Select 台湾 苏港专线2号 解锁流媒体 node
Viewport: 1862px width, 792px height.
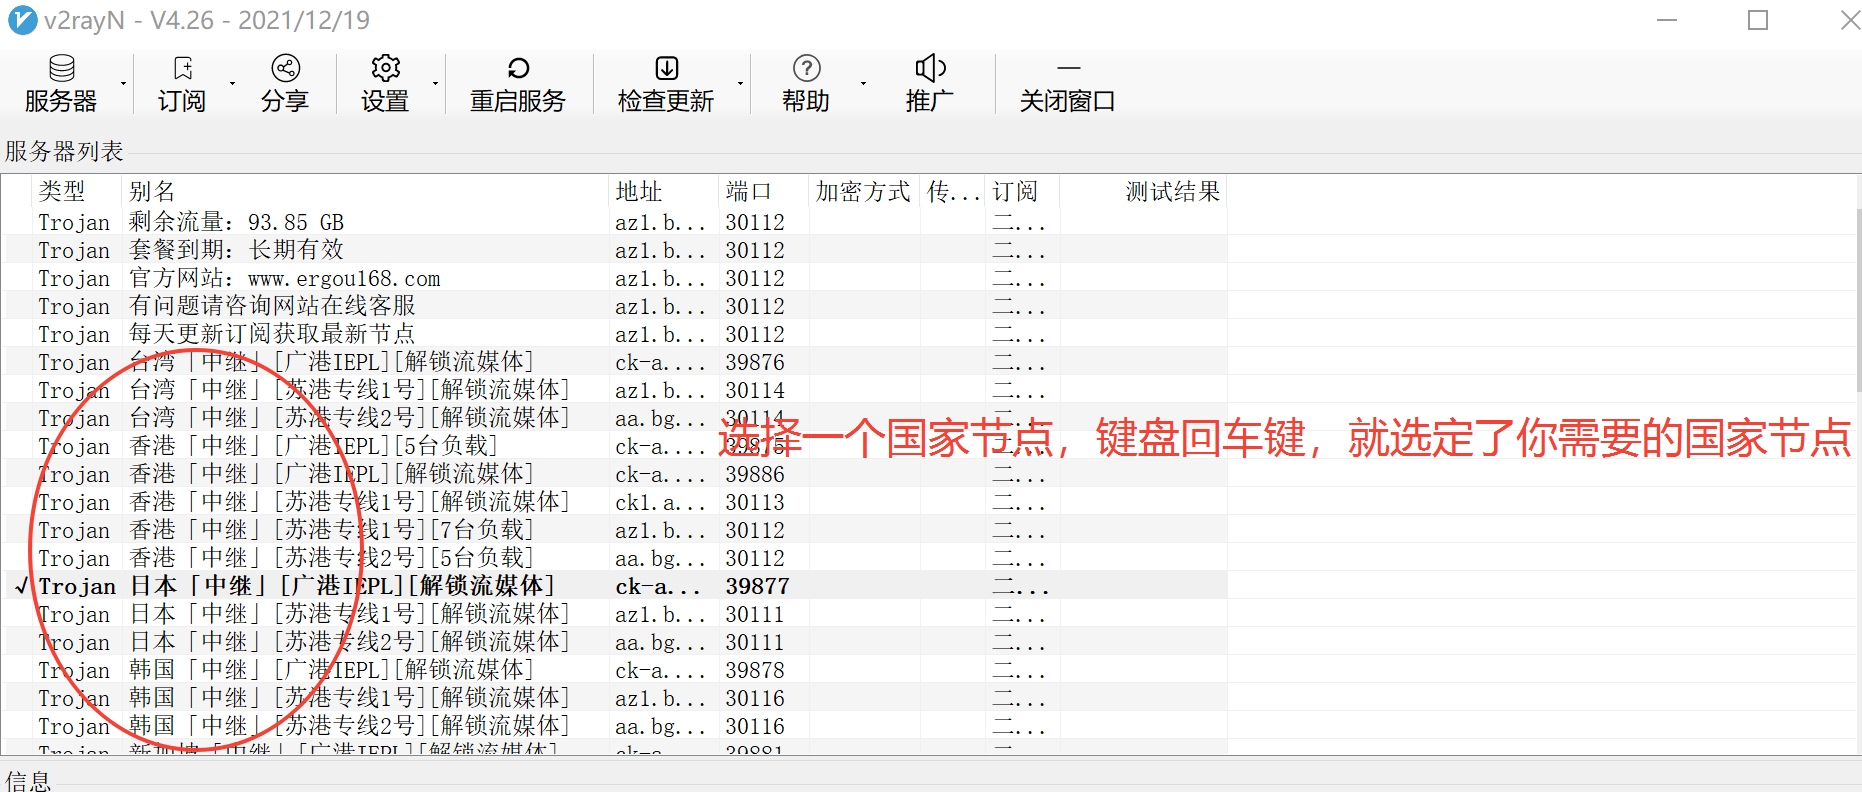pos(615,418)
